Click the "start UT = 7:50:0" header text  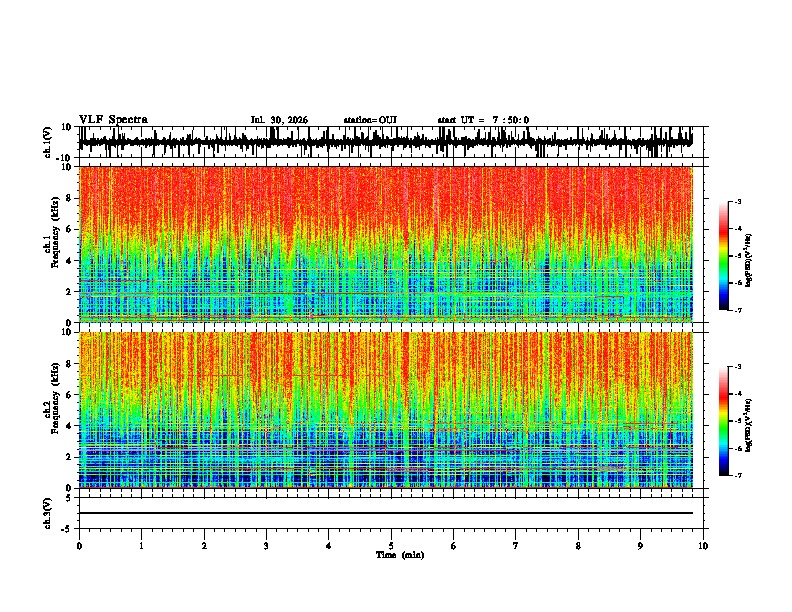(483, 120)
